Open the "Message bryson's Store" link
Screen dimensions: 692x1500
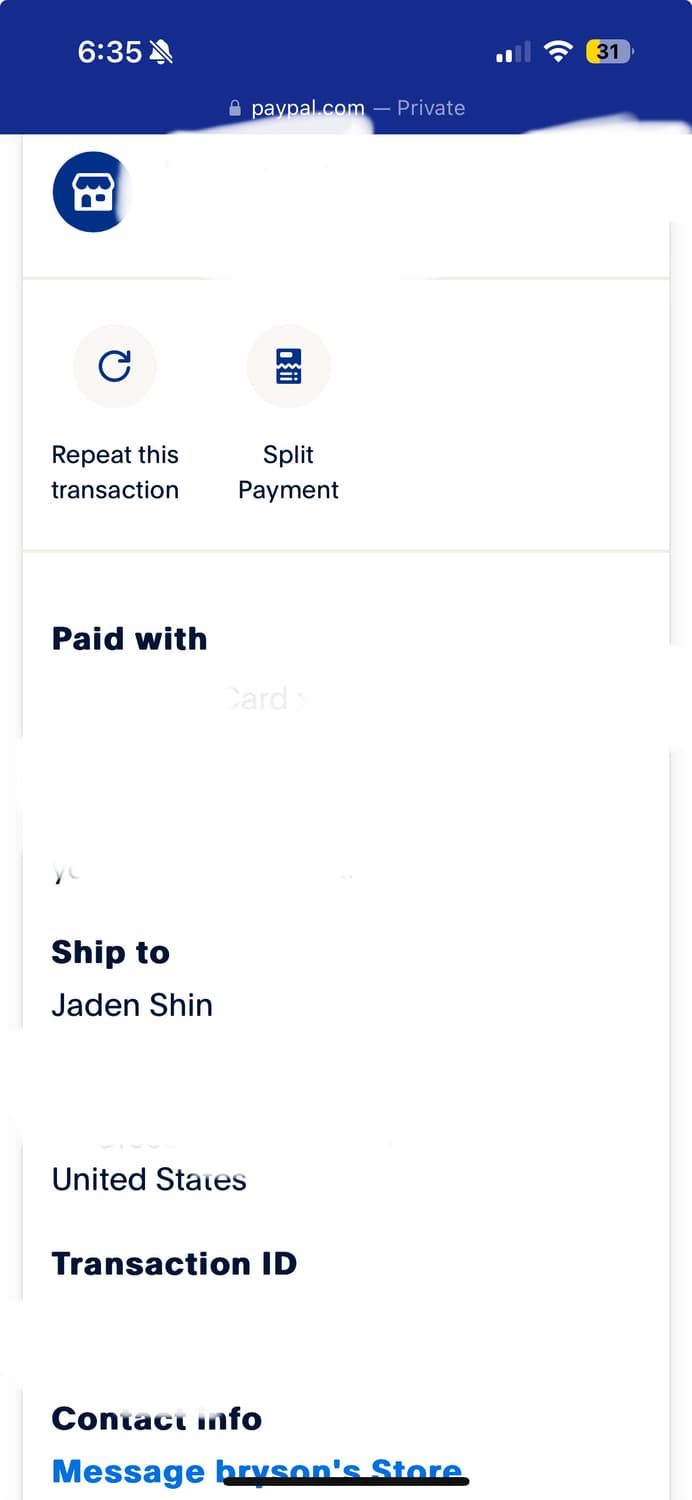coord(257,1471)
